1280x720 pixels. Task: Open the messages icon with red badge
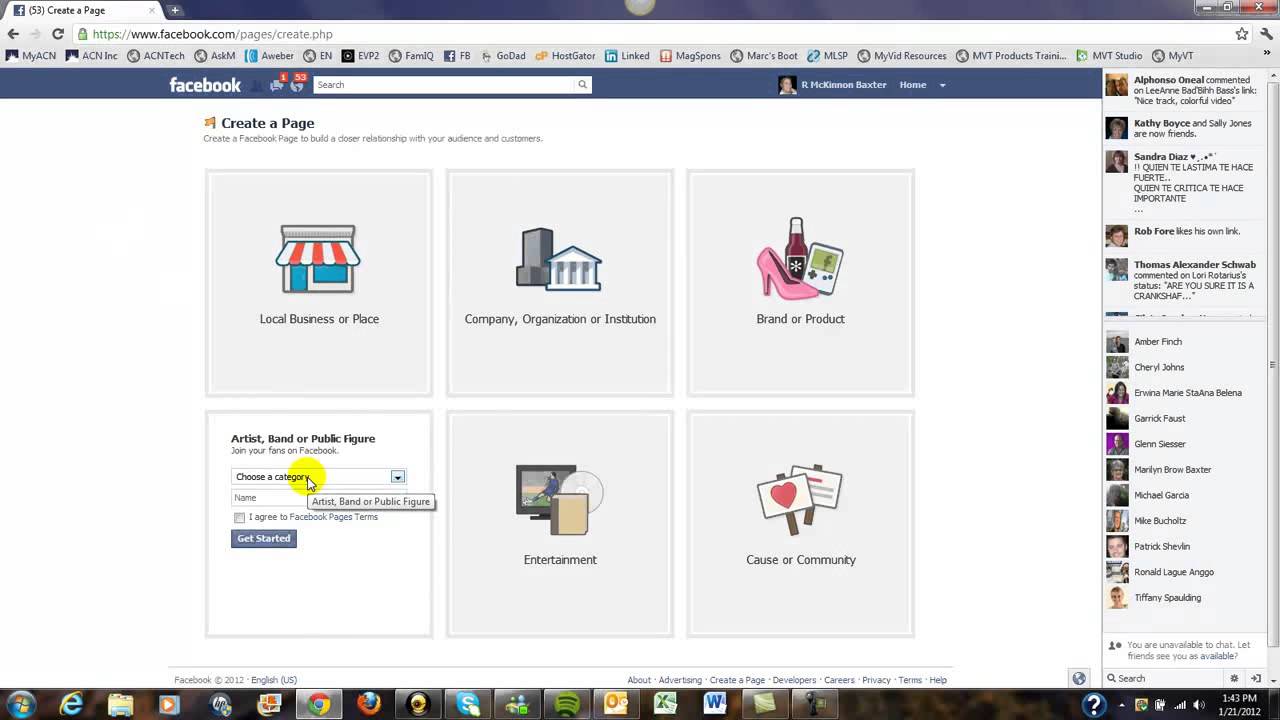pyautogui.click(x=277, y=85)
